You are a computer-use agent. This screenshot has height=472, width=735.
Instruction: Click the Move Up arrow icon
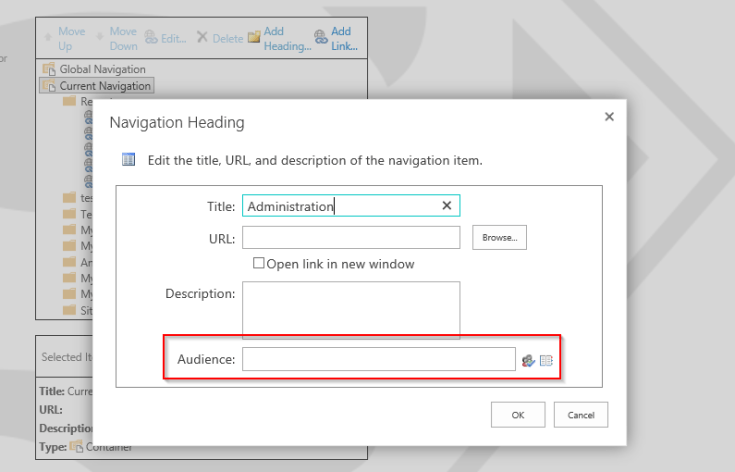tap(47, 38)
